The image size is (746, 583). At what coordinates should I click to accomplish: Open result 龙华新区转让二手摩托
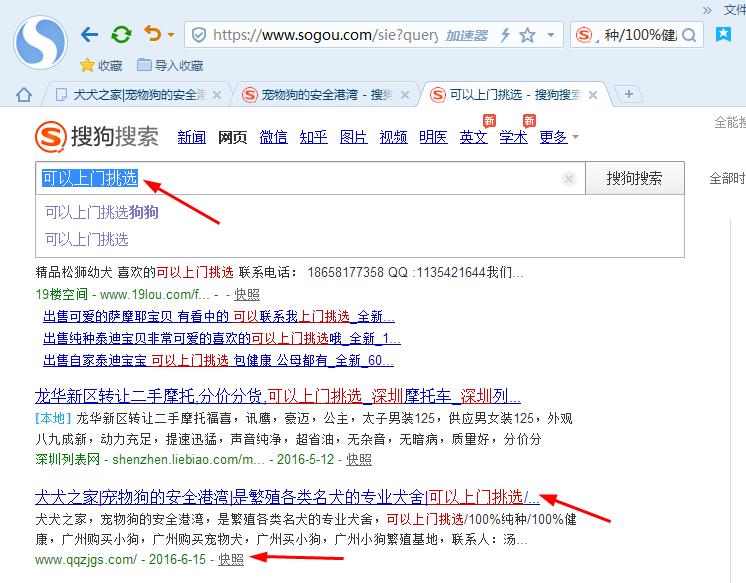point(278,396)
